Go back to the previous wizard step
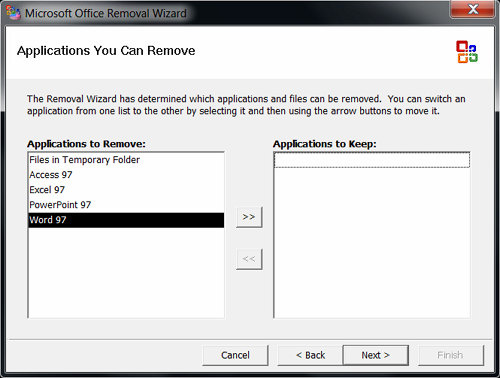 click(x=310, y=355)
